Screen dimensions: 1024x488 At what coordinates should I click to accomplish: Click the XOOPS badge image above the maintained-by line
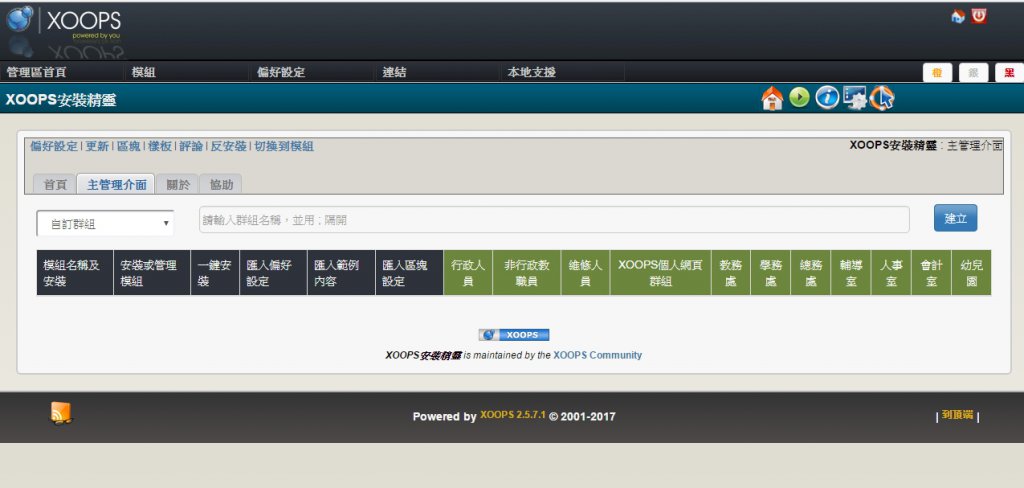click(x=514, y=335)
